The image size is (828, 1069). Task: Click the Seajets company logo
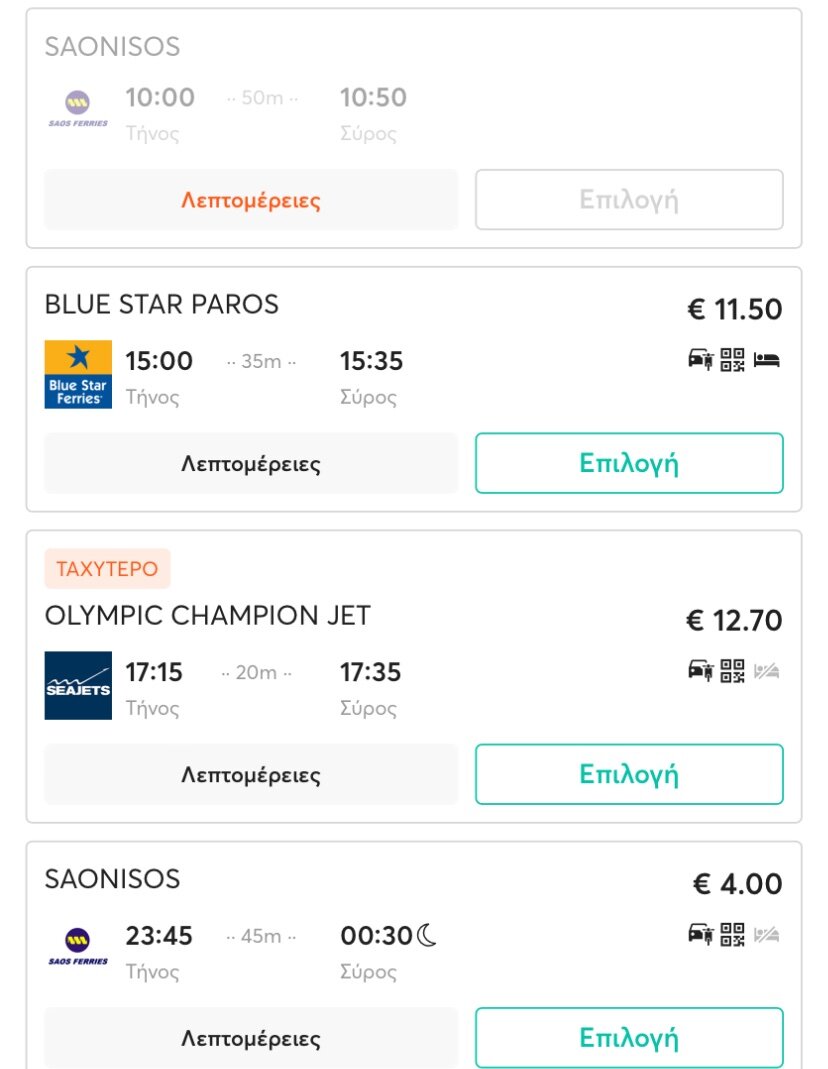click(x=78, y=686)
